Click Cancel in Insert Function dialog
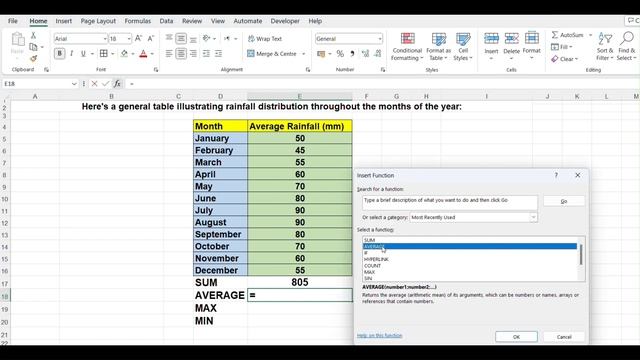640x360 pixels. click(x=564, y=337)
